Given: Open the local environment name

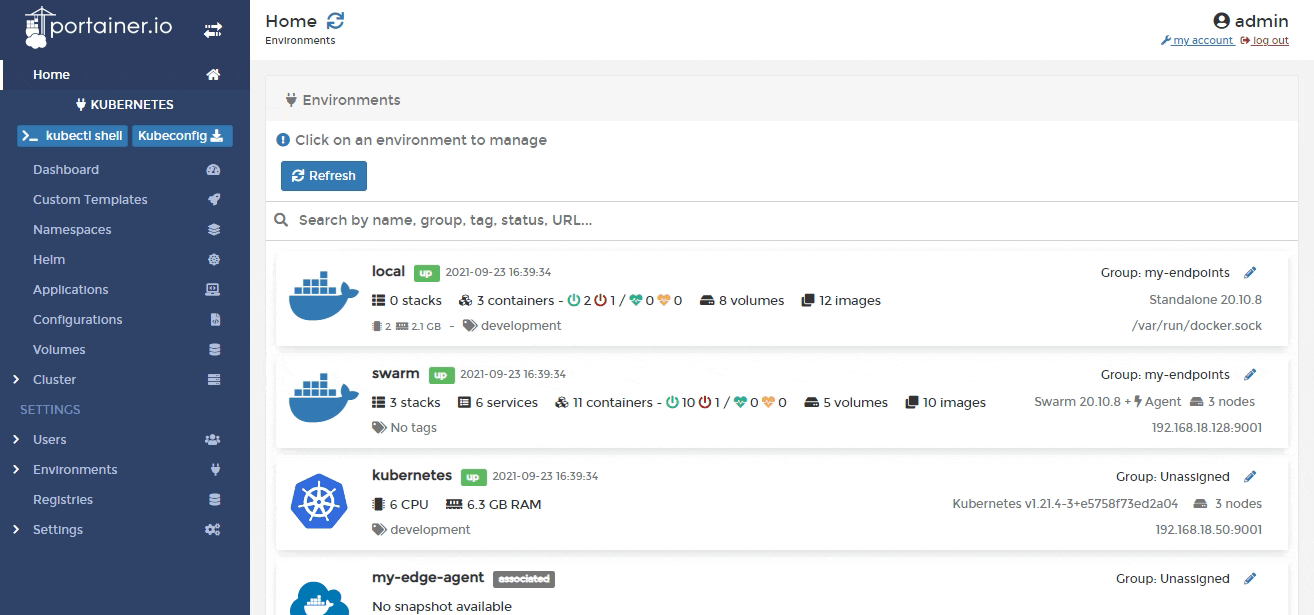Looking at the screenshot, I should click(x=388, y=272).
